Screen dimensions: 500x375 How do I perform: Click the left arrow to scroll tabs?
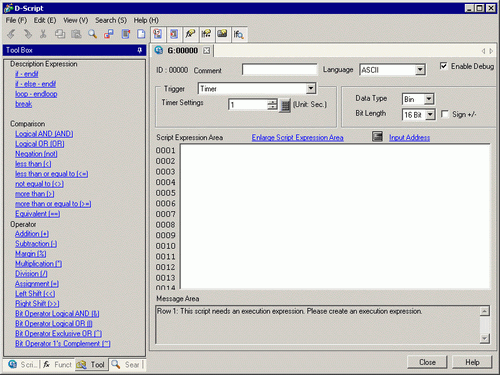point(483,51)
